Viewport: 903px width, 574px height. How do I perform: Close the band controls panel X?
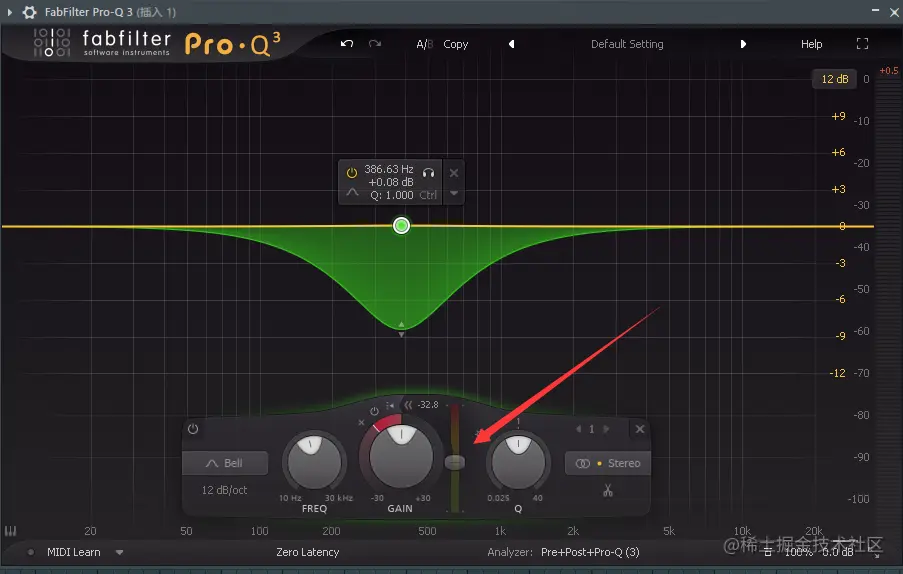[640, 429]
